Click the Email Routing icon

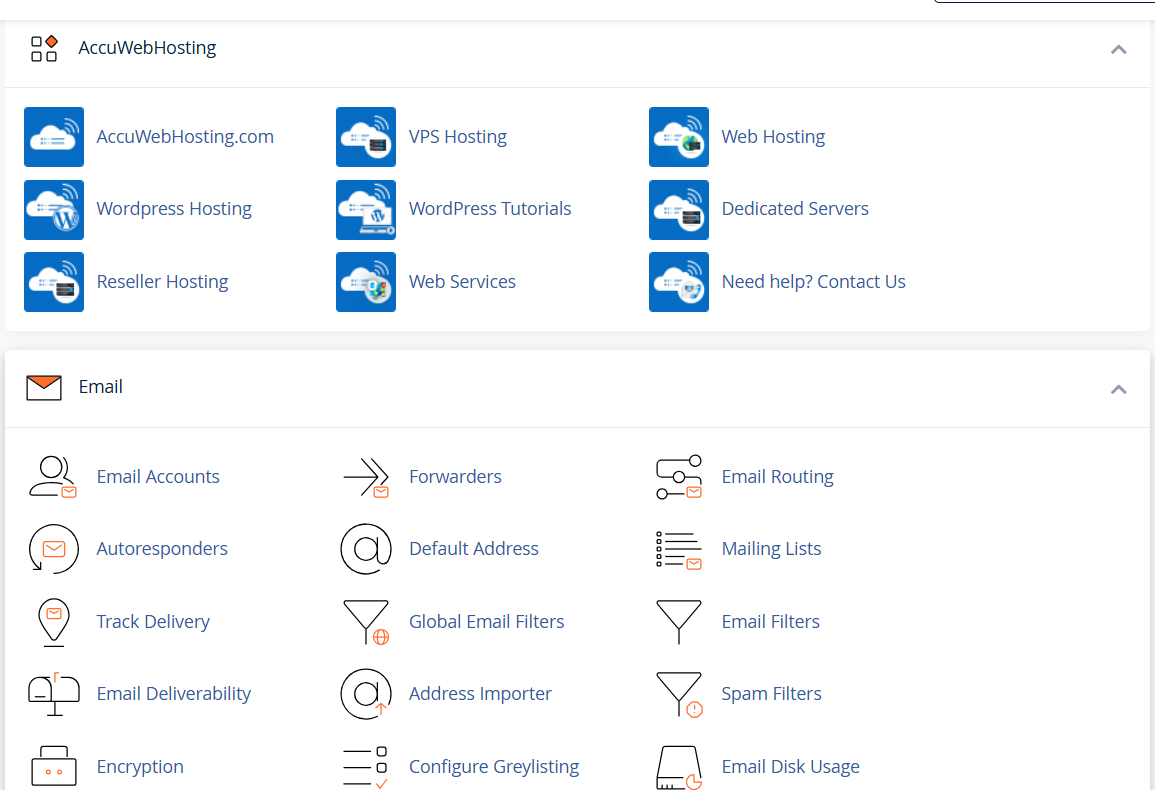coord(679,477)
